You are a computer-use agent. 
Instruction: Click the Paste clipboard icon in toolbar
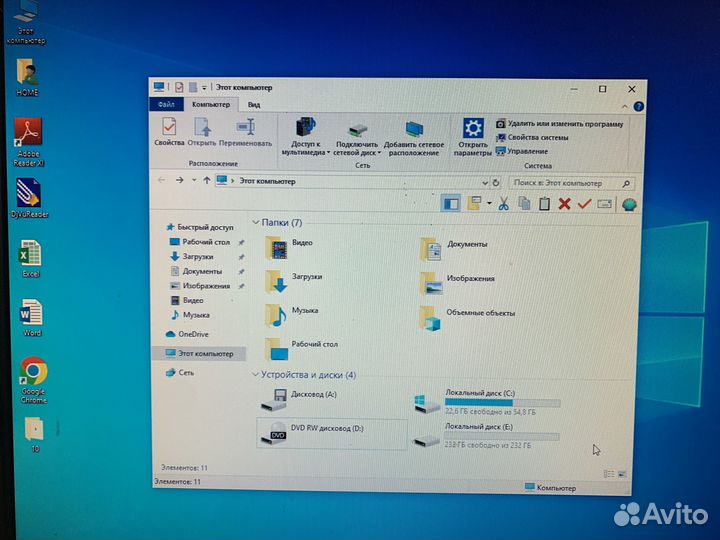(544, 204)
